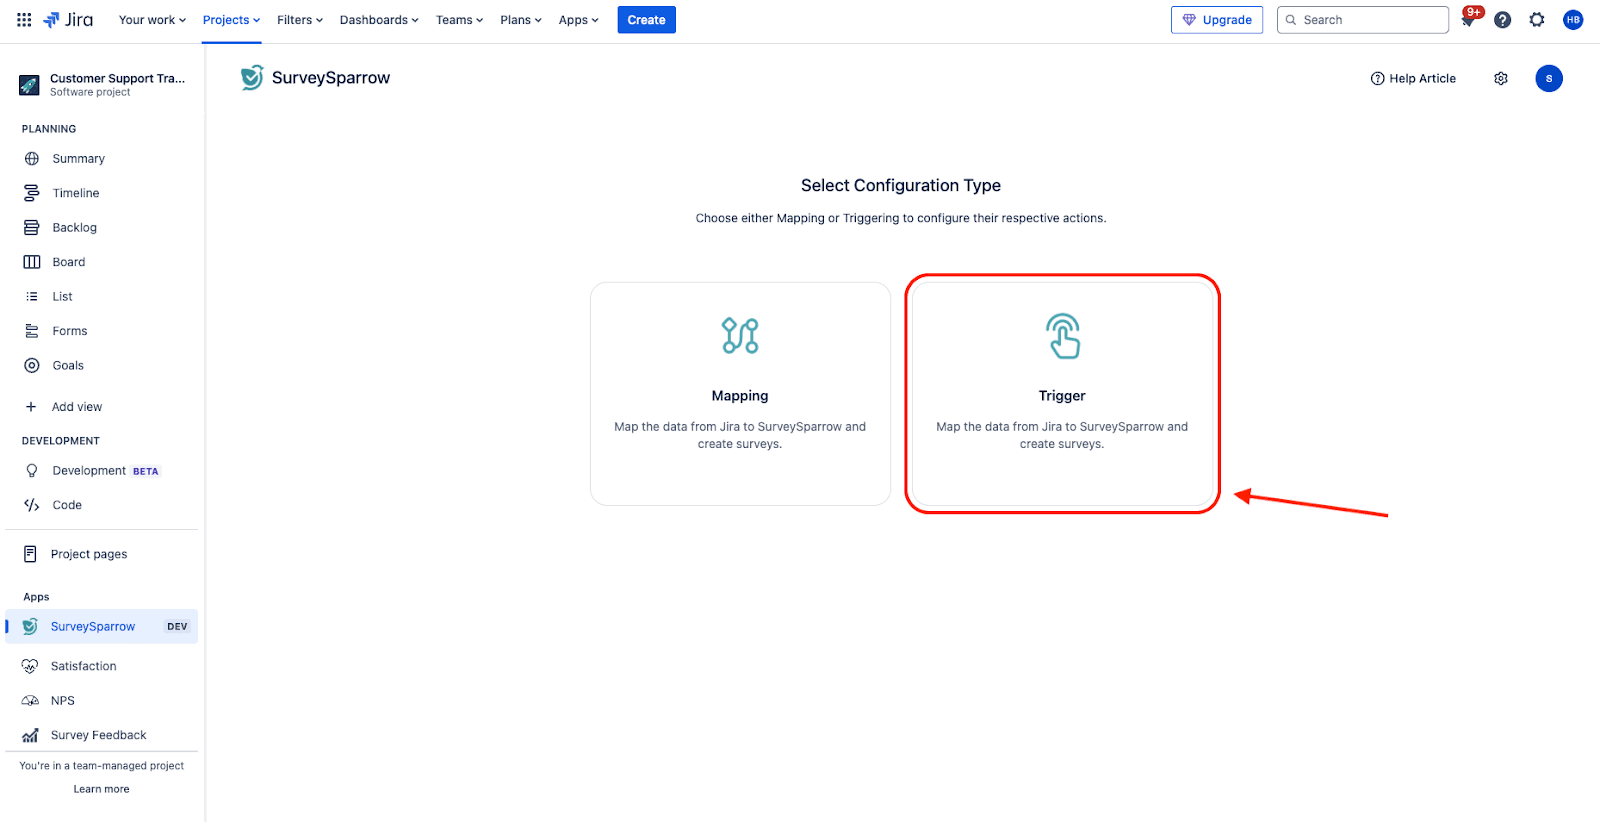Image resolution: width=1600 pixels, height=822 pixels.
Task: Select the Mapping configuration card
Action: [x=740, y=394]
